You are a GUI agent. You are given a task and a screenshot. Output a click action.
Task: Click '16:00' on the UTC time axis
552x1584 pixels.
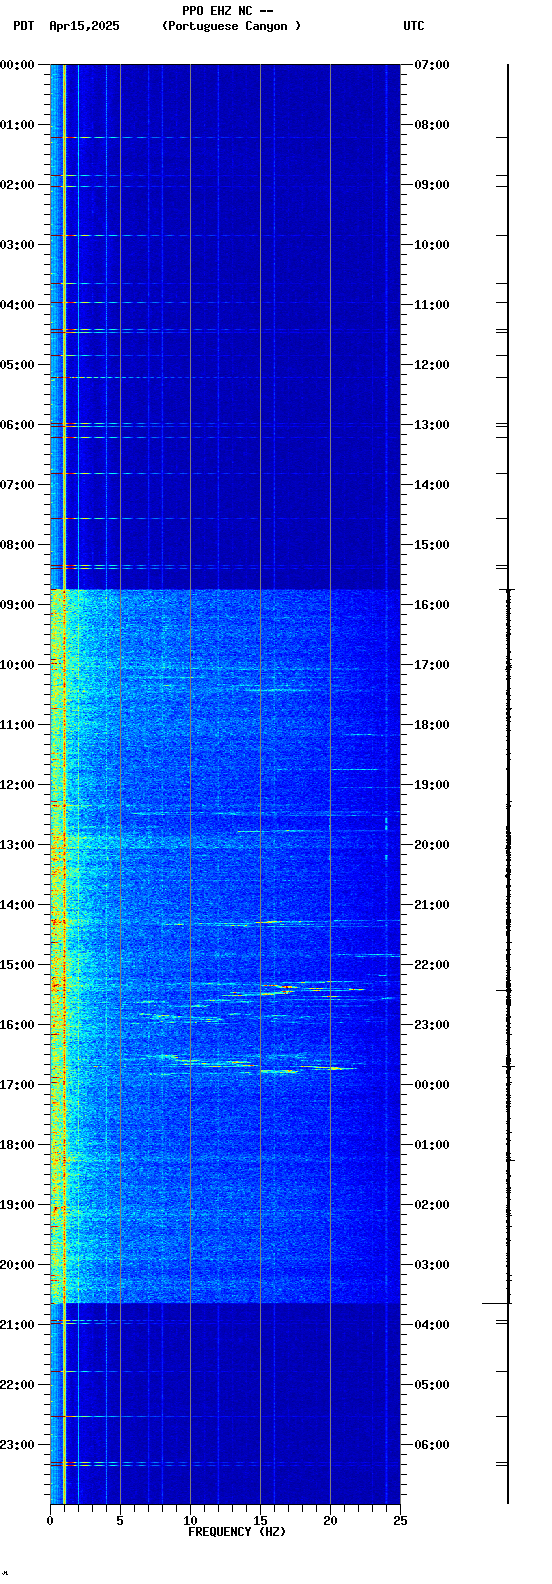pyautogui.click(x=431, y=605)
